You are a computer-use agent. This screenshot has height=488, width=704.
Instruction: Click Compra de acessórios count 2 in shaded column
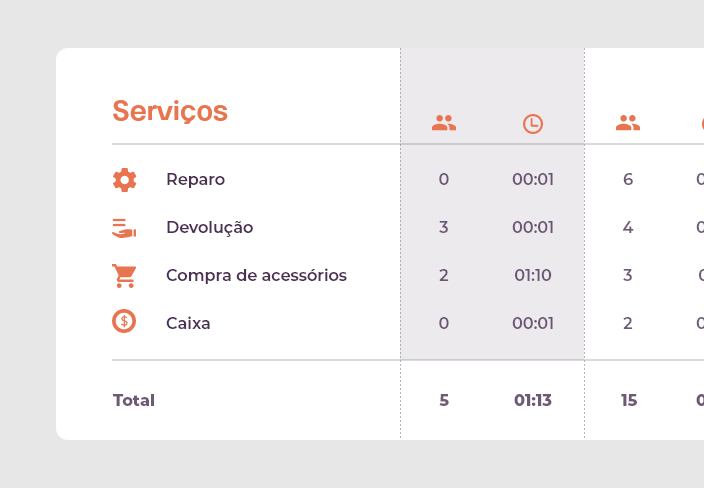click(444, 275)
